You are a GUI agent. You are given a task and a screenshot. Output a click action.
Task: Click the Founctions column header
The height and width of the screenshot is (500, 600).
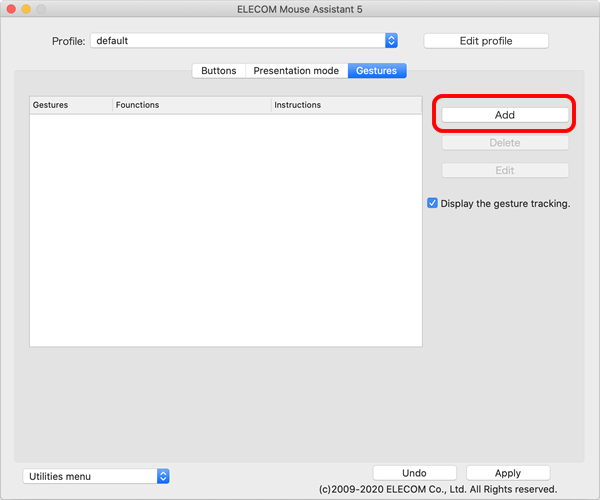coord(192,105)
